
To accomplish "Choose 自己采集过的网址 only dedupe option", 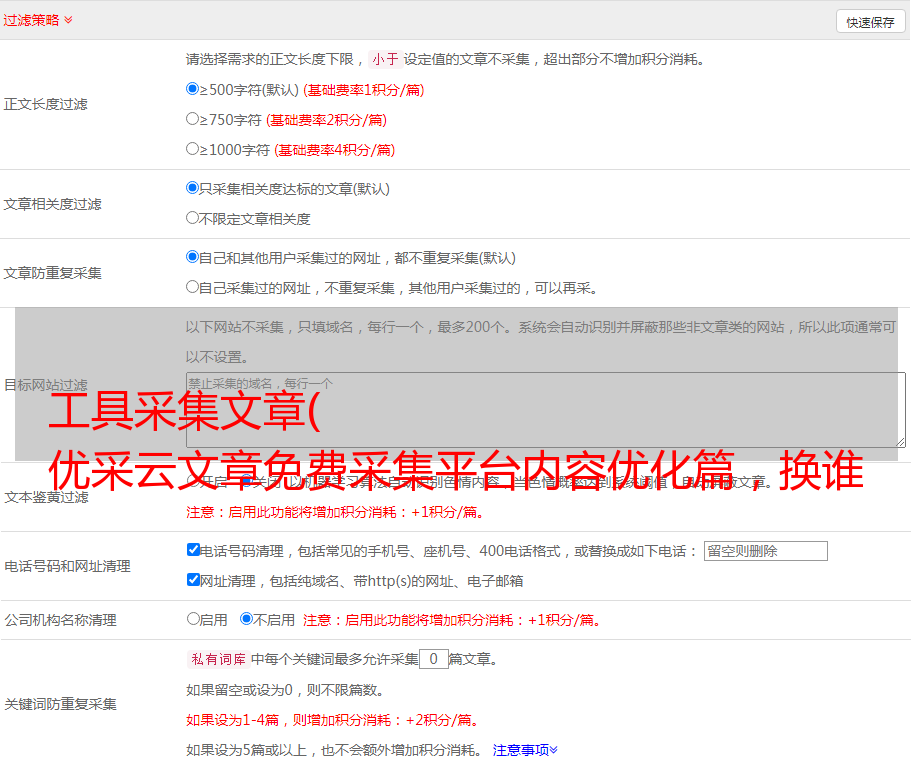I will [x=193, y=287].
